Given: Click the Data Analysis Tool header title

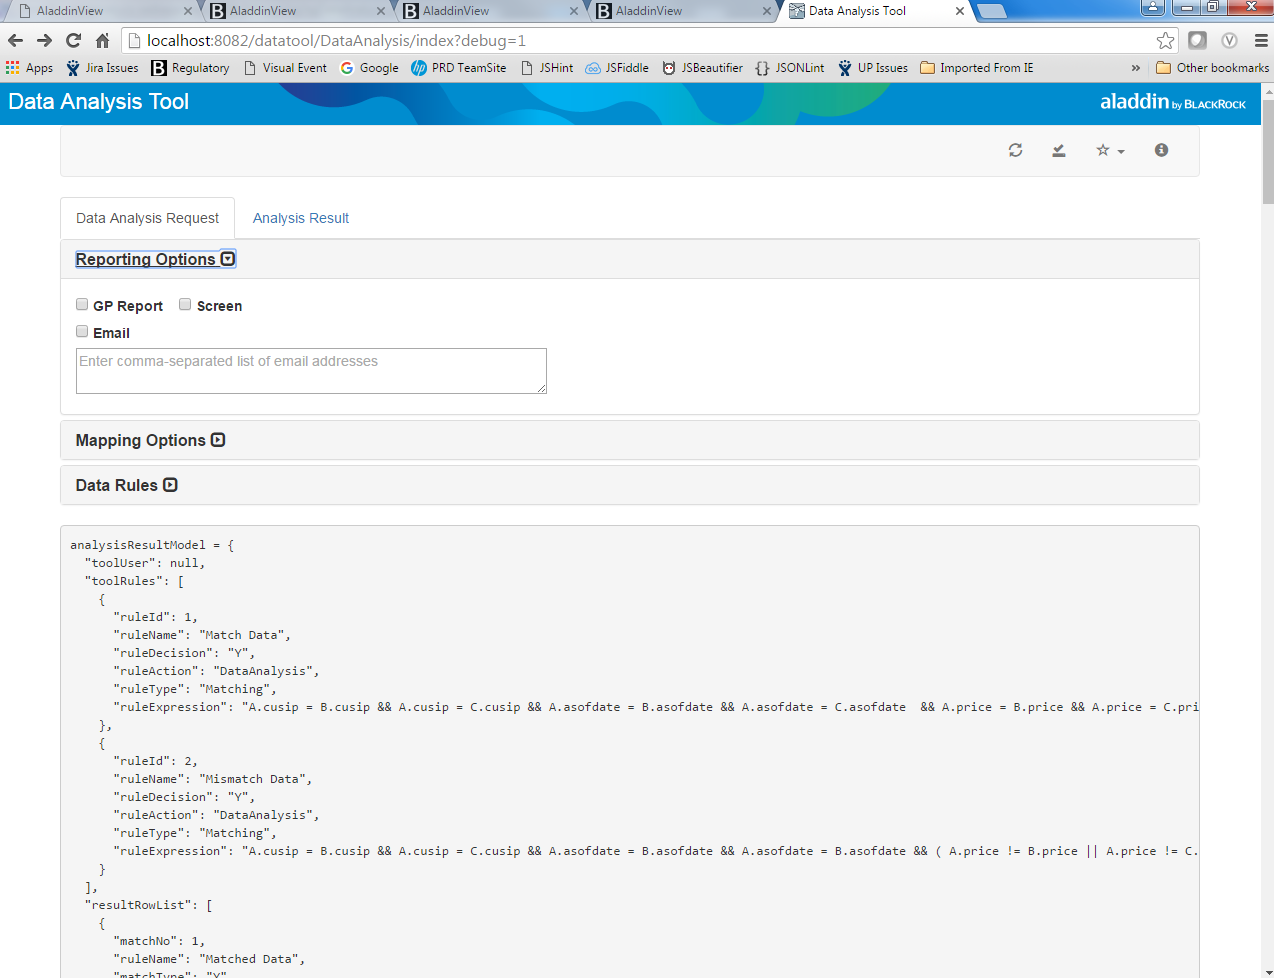Looking at the screenshot, I should [x=98, y=102].
